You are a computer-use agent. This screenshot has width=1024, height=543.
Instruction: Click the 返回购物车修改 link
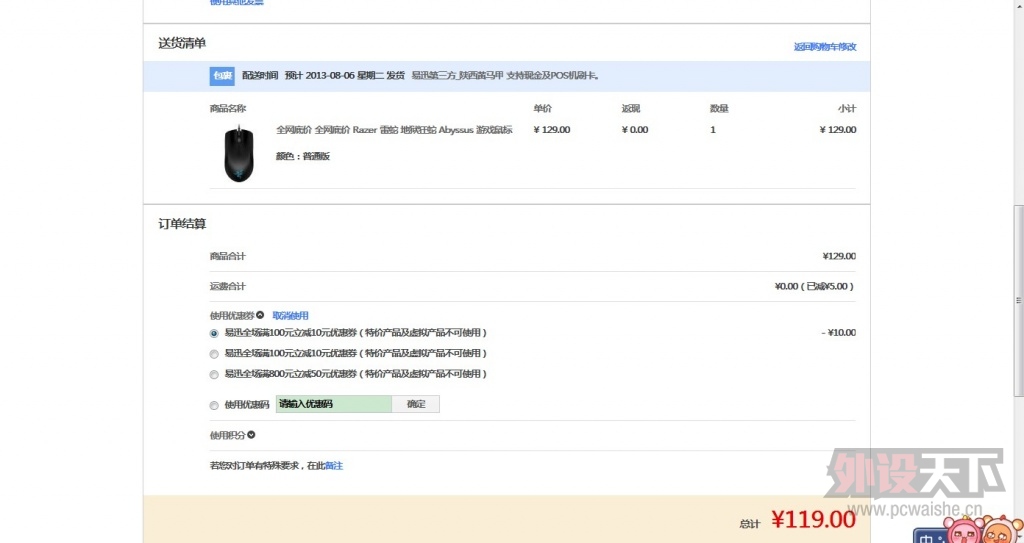click(x=825, y=47)
